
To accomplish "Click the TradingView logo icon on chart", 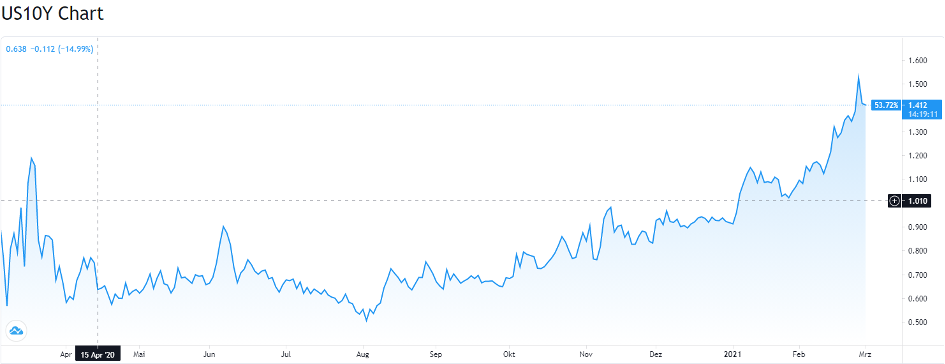I will pyautogui.click(x=16, y=331).
